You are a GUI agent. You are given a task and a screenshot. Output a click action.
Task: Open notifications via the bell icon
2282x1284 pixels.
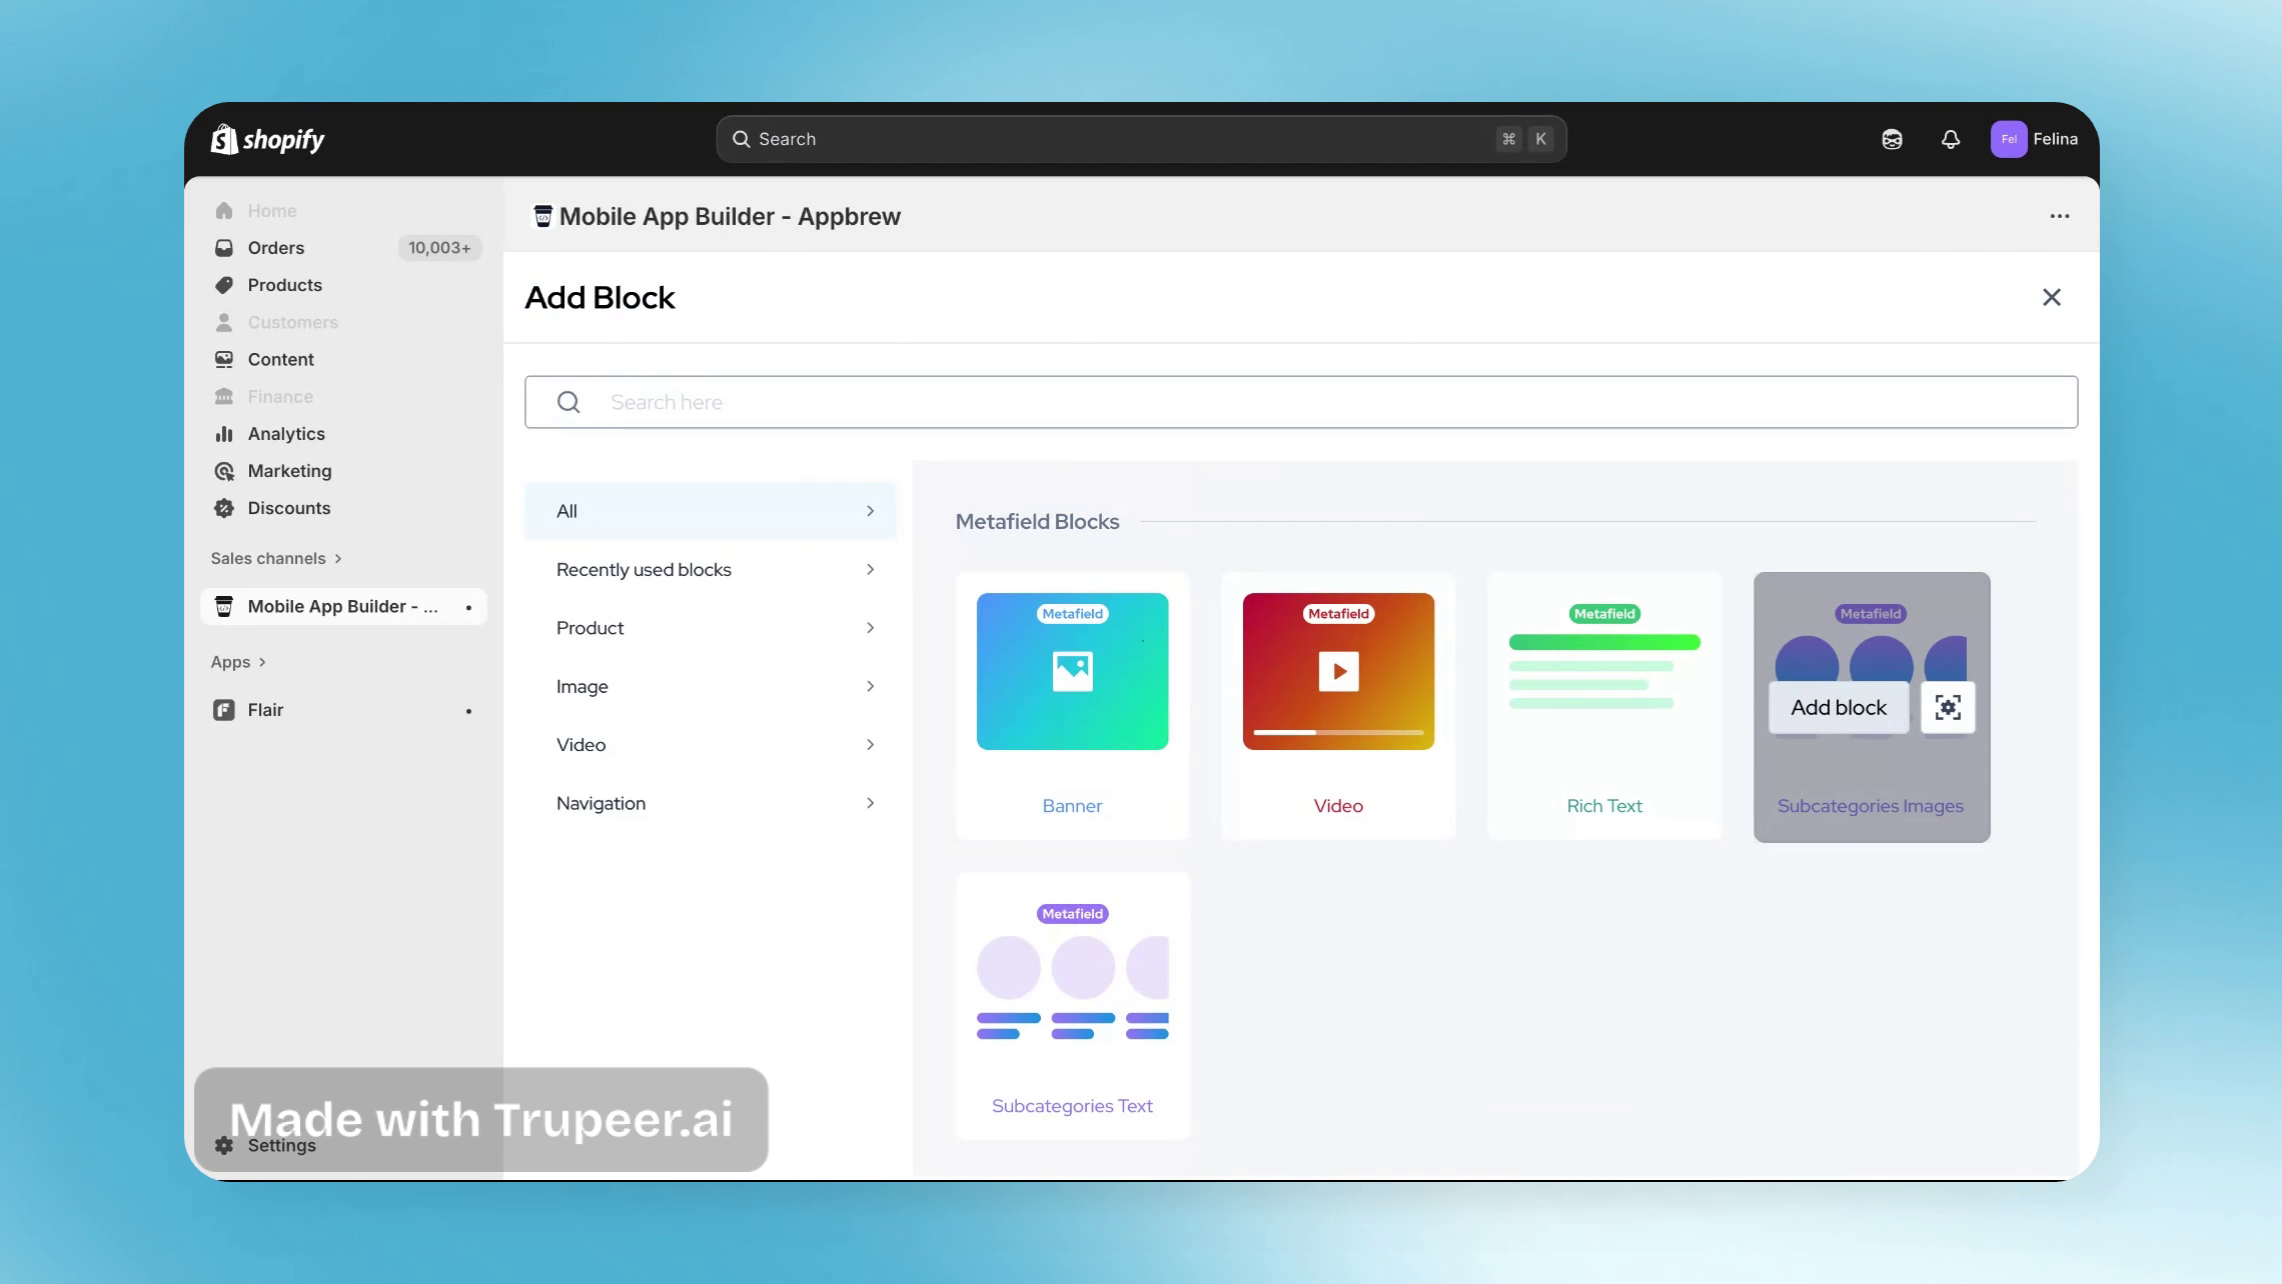1949,139
